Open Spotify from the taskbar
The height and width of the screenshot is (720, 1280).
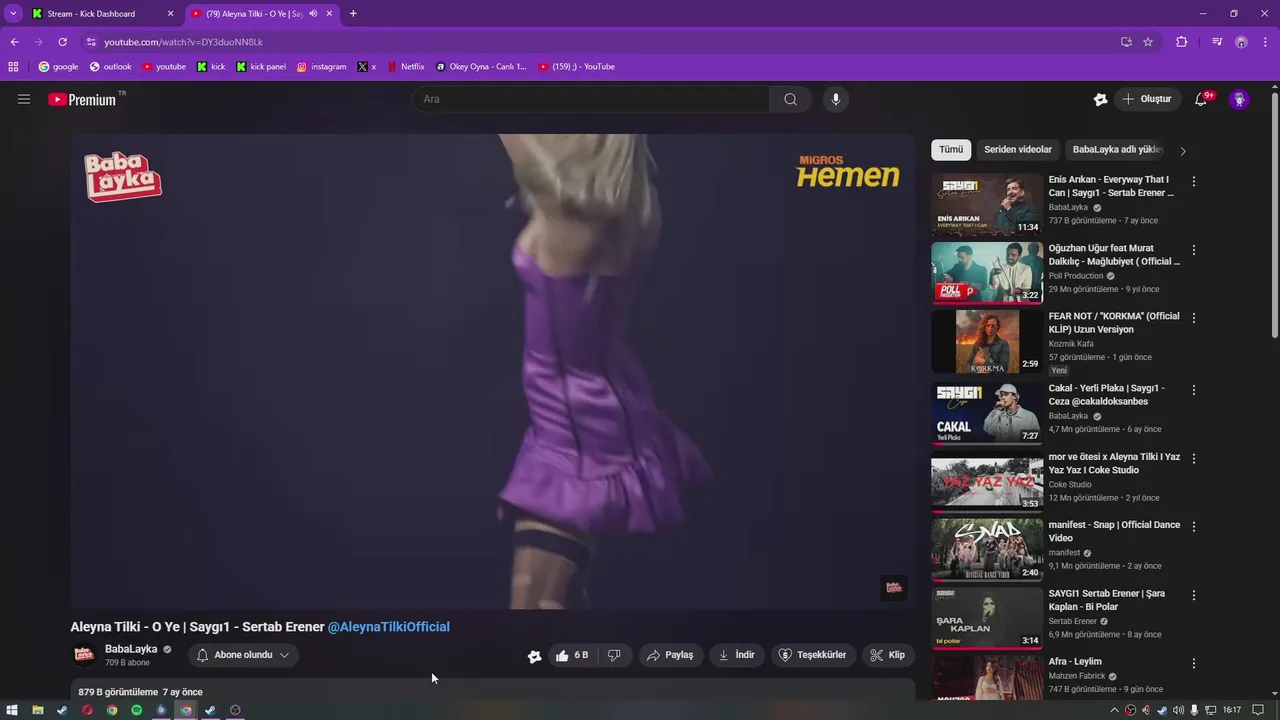click(x=136, y=710)
